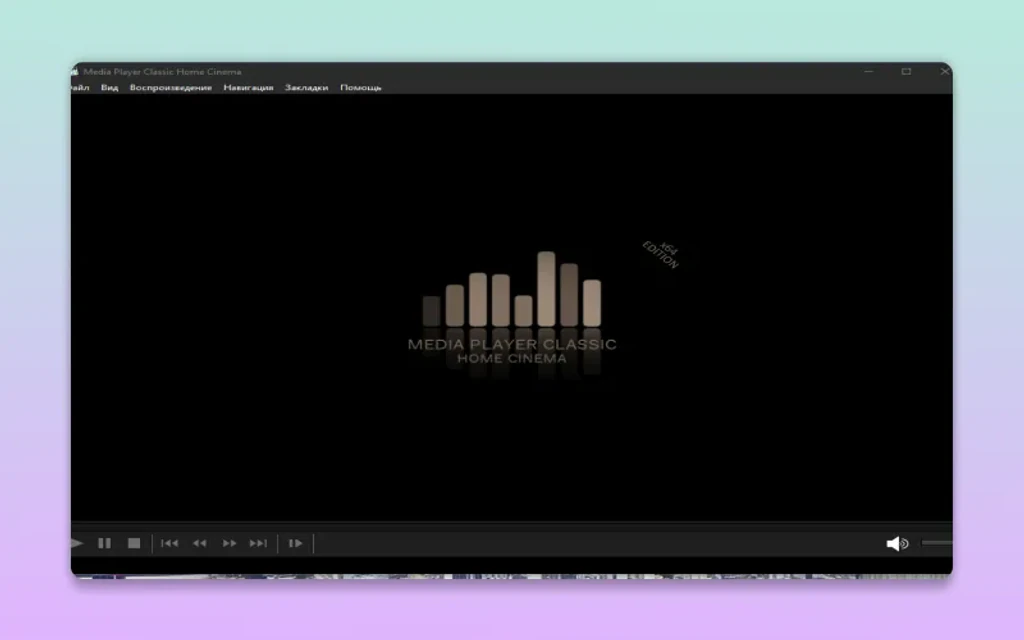Rewind with the decrease speed button
Image resolution: width=1024 pixels, height=640 pixels.
(200, 543)
